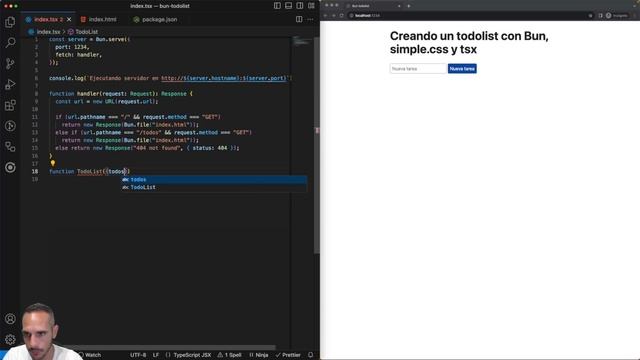Open the Source Control view
Screen dimensions: 640x360
click(x=10, y=63)
